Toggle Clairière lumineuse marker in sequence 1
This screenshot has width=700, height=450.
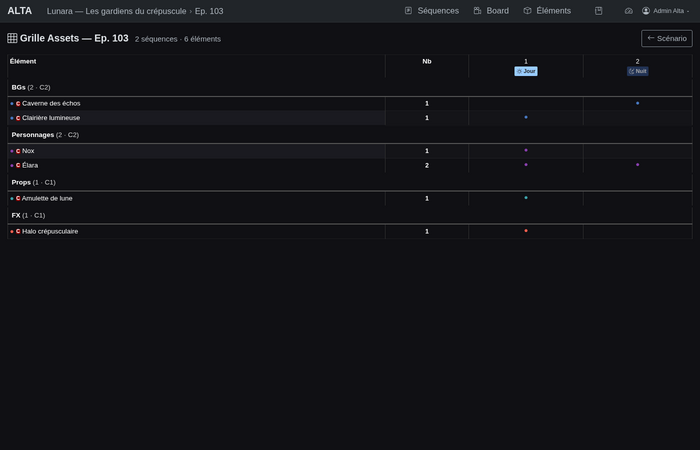coord(526,117)
